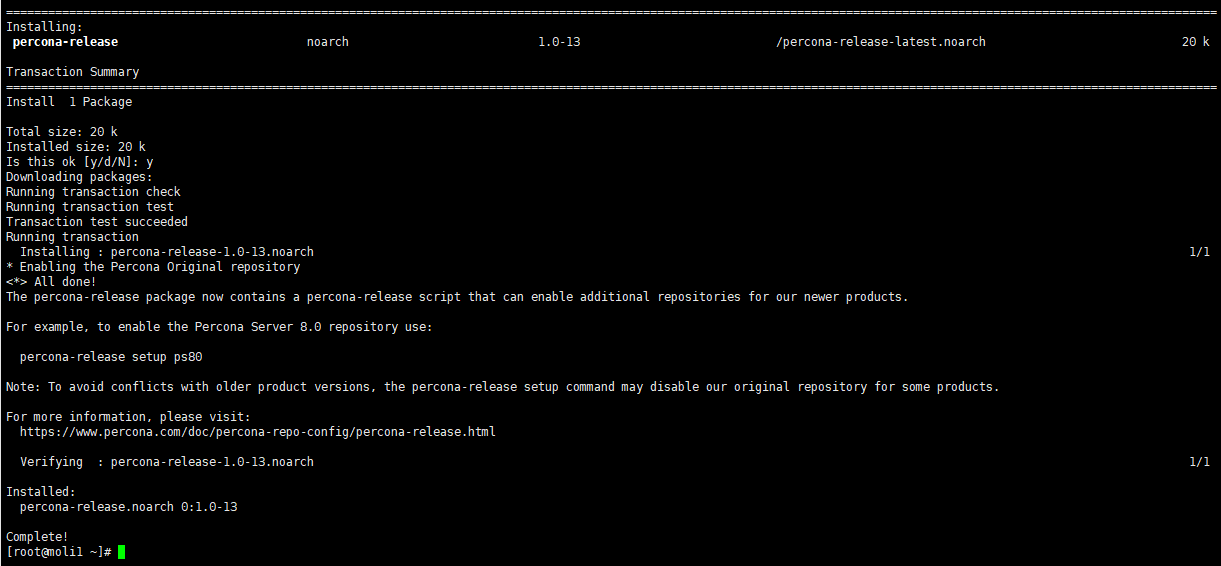This screenshot has width=1221, height=566.
Task: Click 'Verifying : percona-release-1.0-13.noarch' line
Action: tap(167, 462)
